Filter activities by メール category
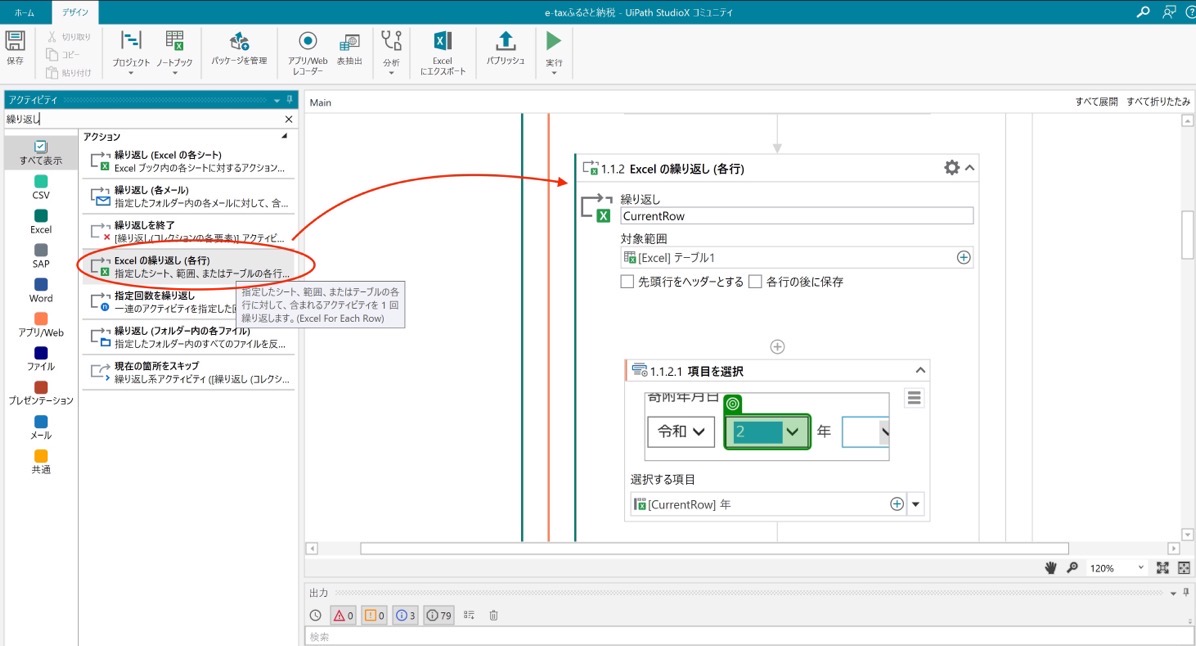The width and height of the screenshot is (1196, 646). click(x=41, y=427)
